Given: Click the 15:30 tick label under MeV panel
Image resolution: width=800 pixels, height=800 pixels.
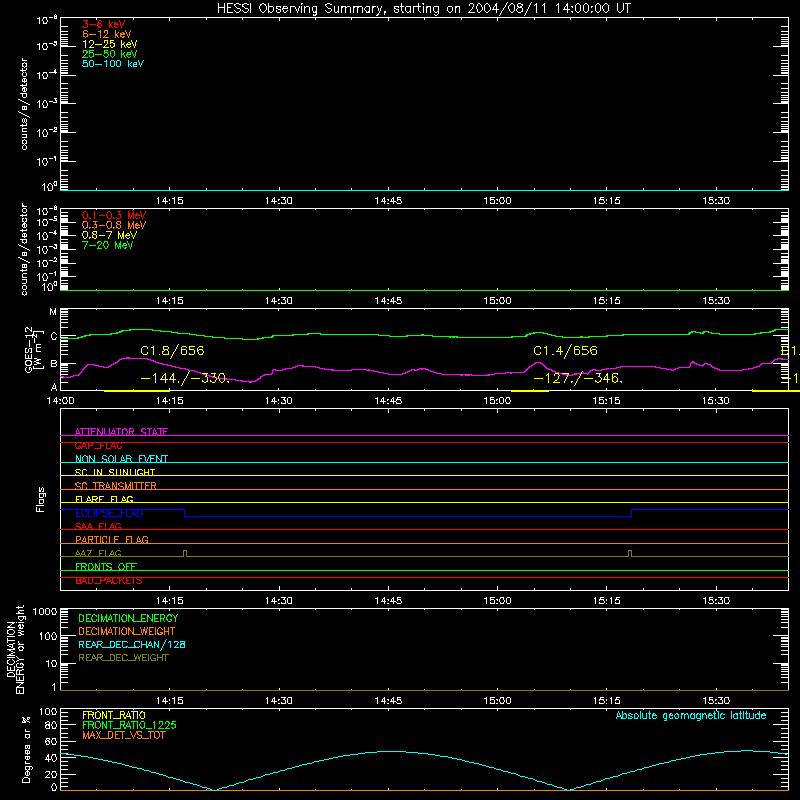Looking at the screenshot, I should 716,301.
